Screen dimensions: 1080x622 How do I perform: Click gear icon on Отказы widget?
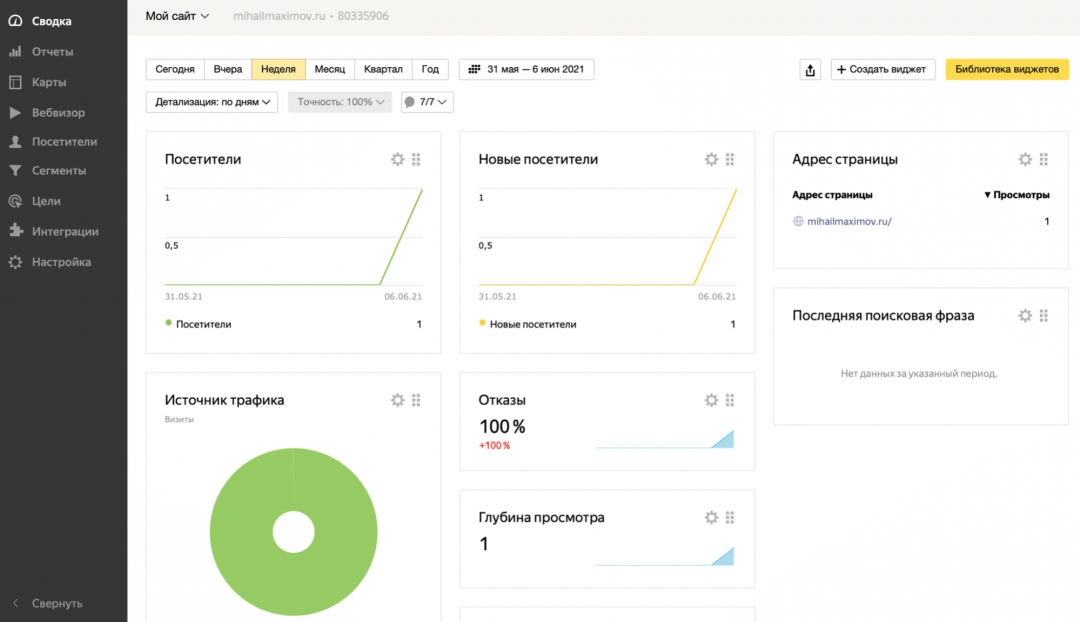click(711, 400)
